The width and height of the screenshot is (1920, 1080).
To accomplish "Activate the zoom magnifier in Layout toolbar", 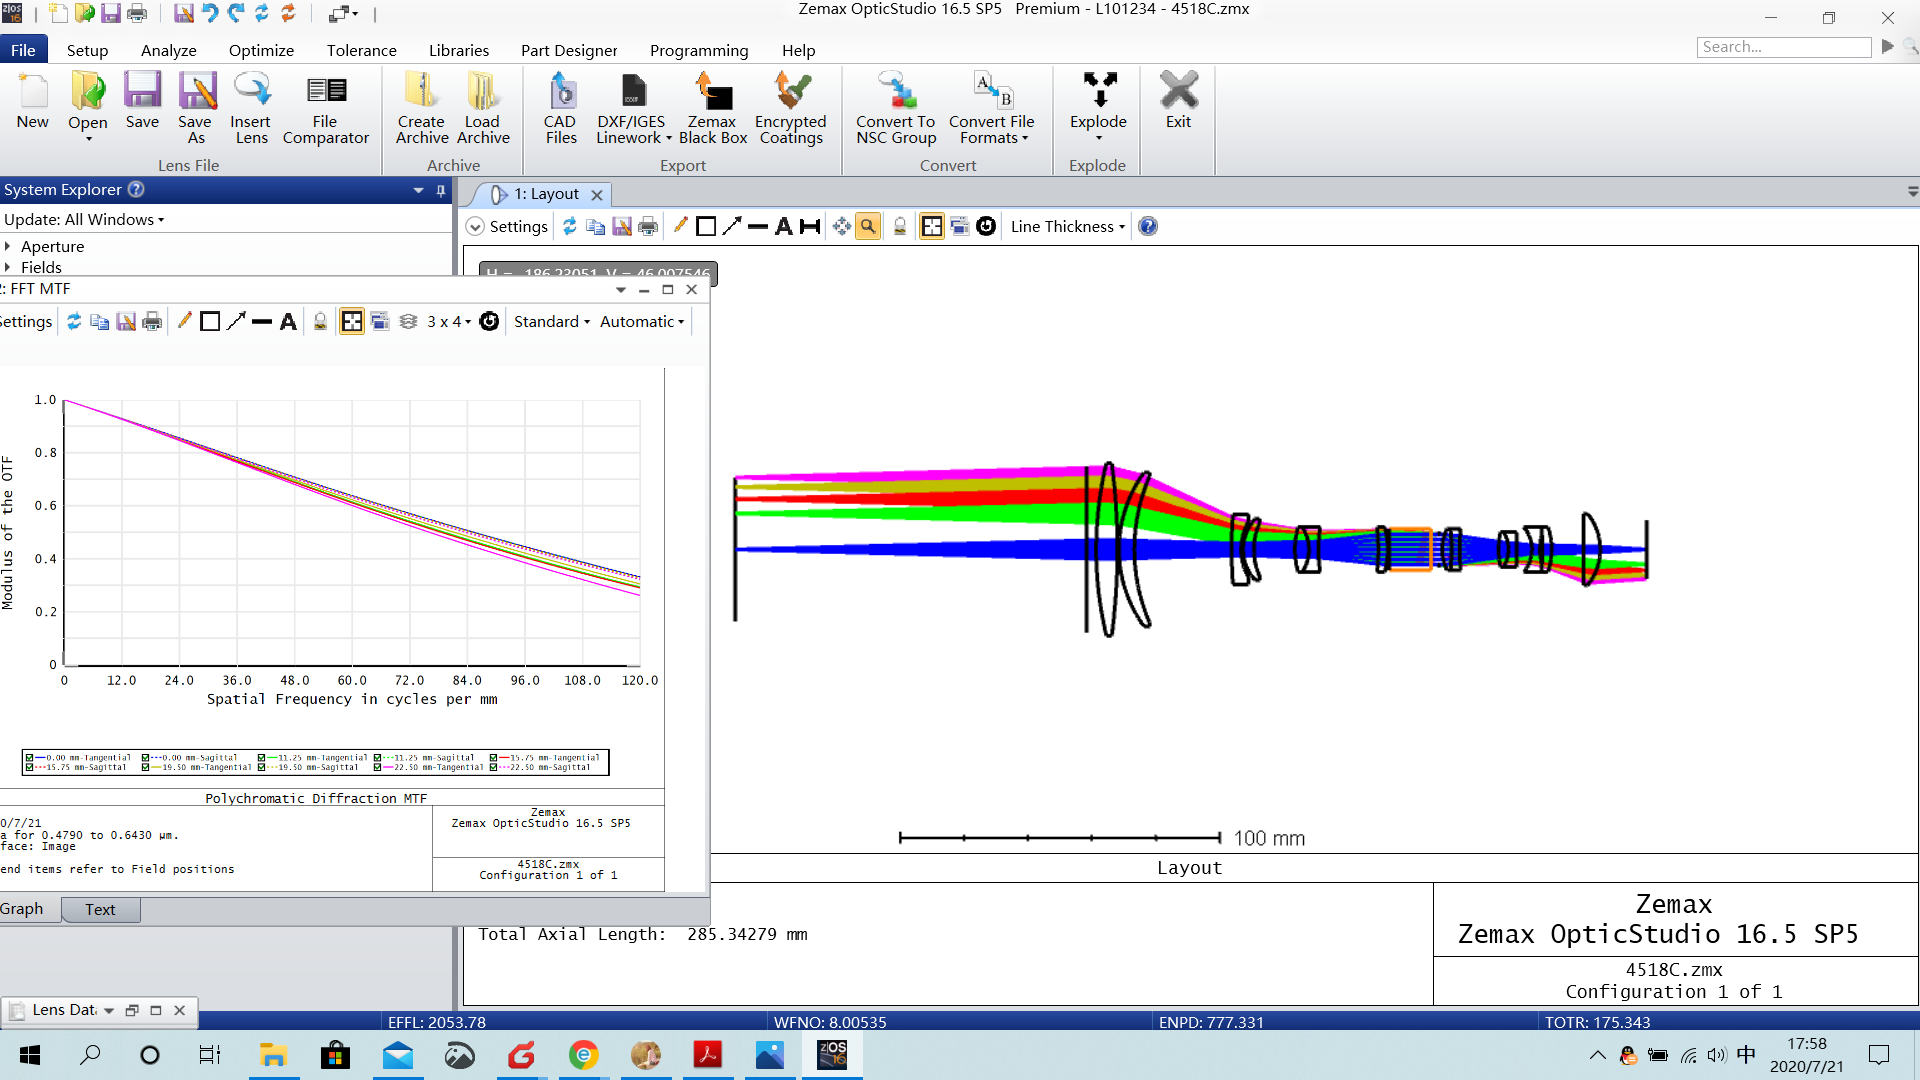I will 868,227.
